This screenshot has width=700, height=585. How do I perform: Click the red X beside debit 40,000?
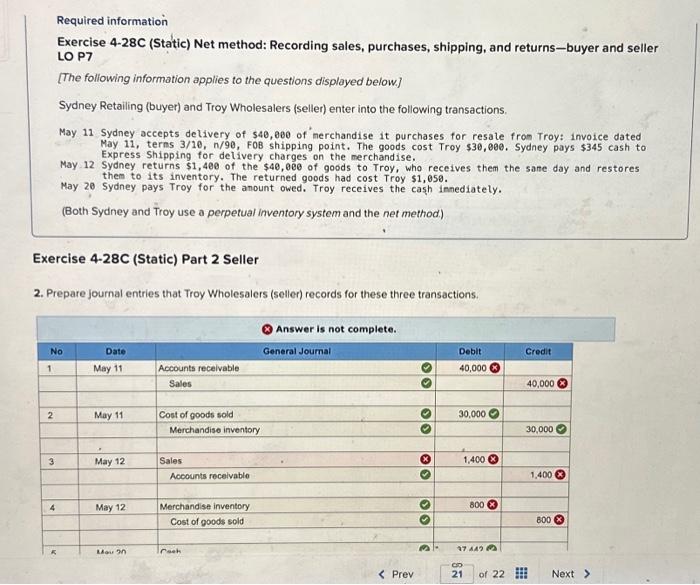[495, 368]
